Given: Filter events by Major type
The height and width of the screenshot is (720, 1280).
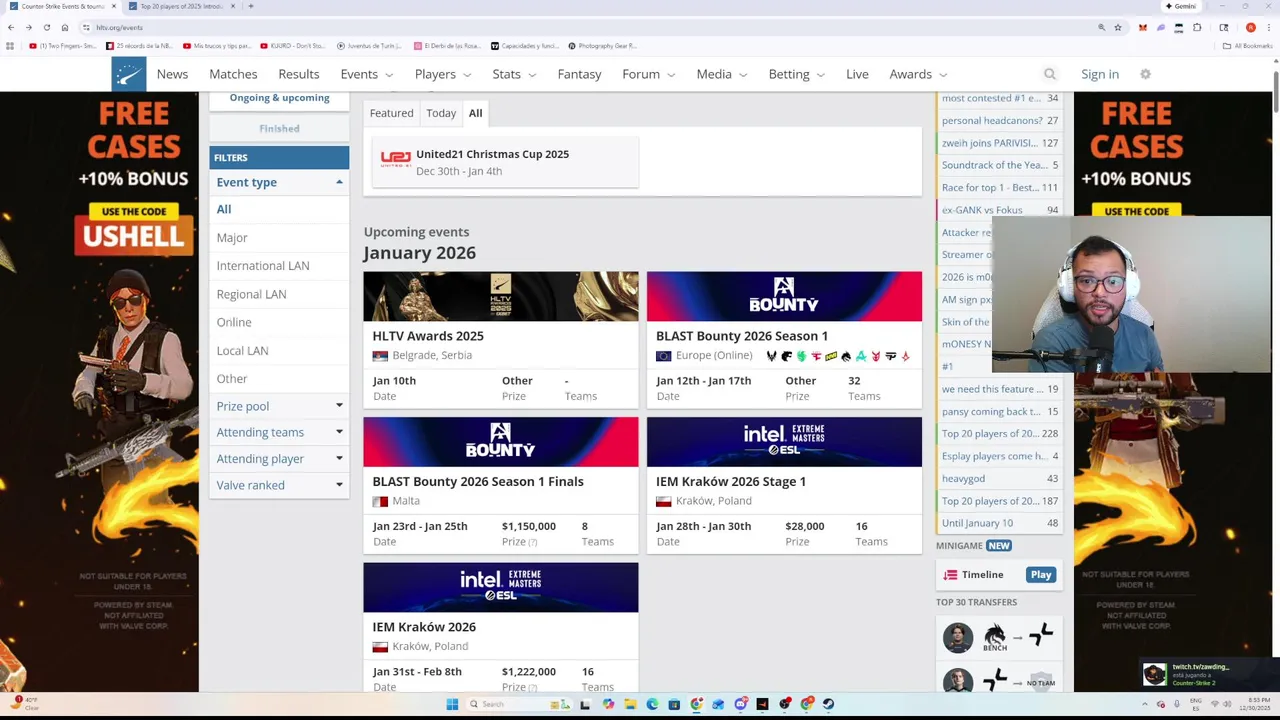Looking at the screenshot, I should [232, 238].
